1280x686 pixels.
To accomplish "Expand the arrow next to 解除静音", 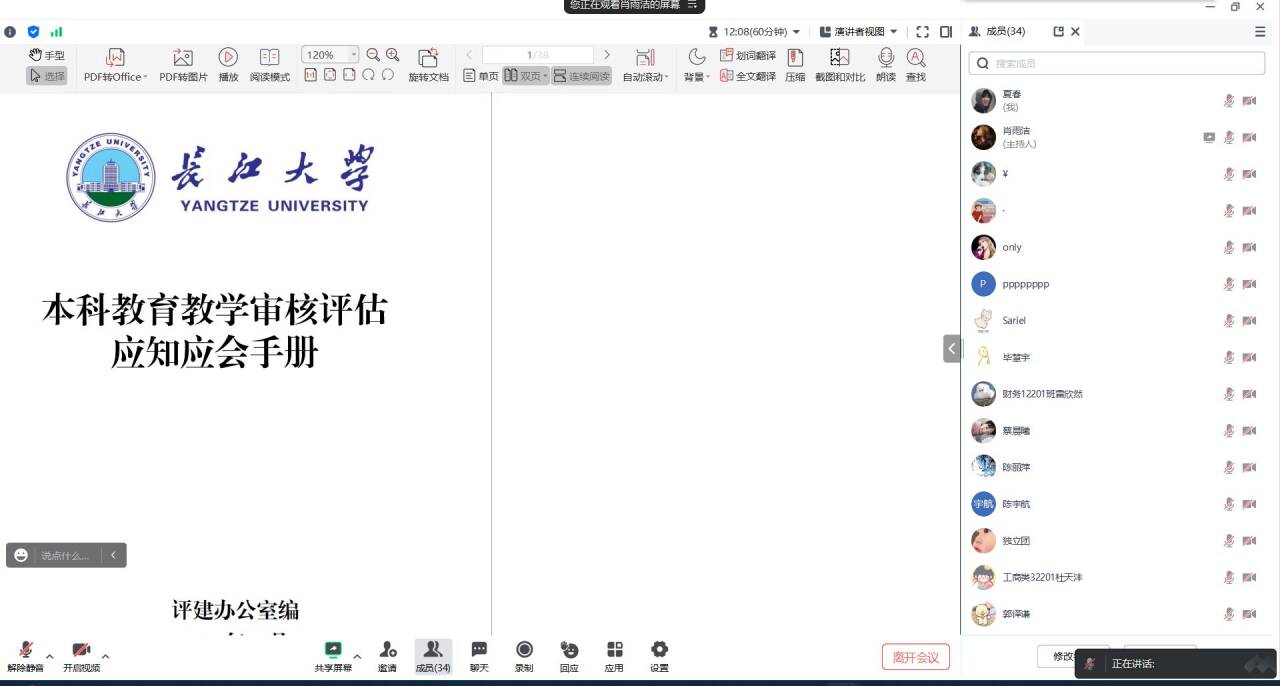I will tap(50, 657).
